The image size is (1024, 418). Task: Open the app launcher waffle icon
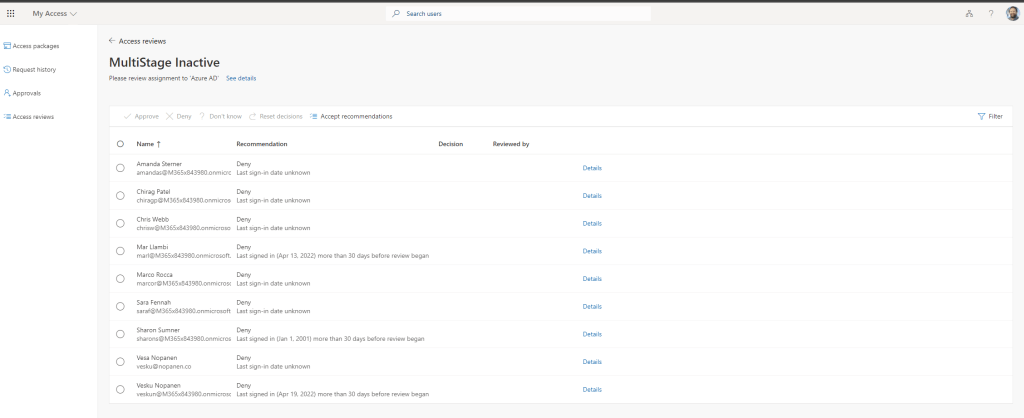[x=11, y=13]
